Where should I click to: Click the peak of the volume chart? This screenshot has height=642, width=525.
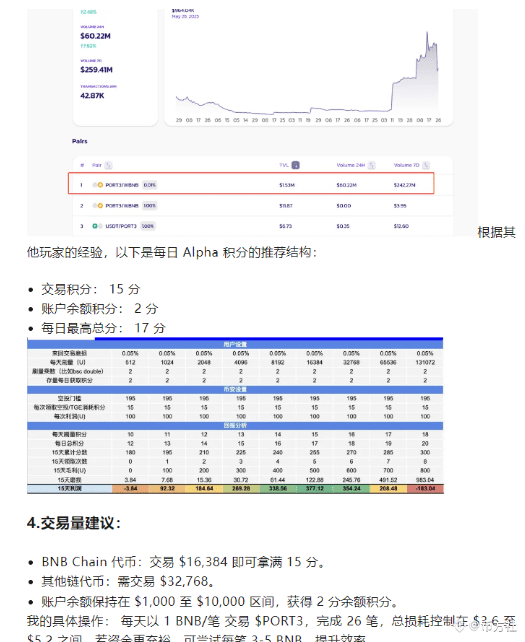(427, 33)
